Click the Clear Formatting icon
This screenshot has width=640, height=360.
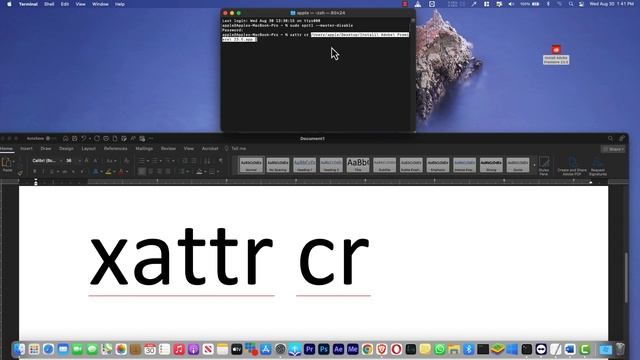[x=126, y=161]
